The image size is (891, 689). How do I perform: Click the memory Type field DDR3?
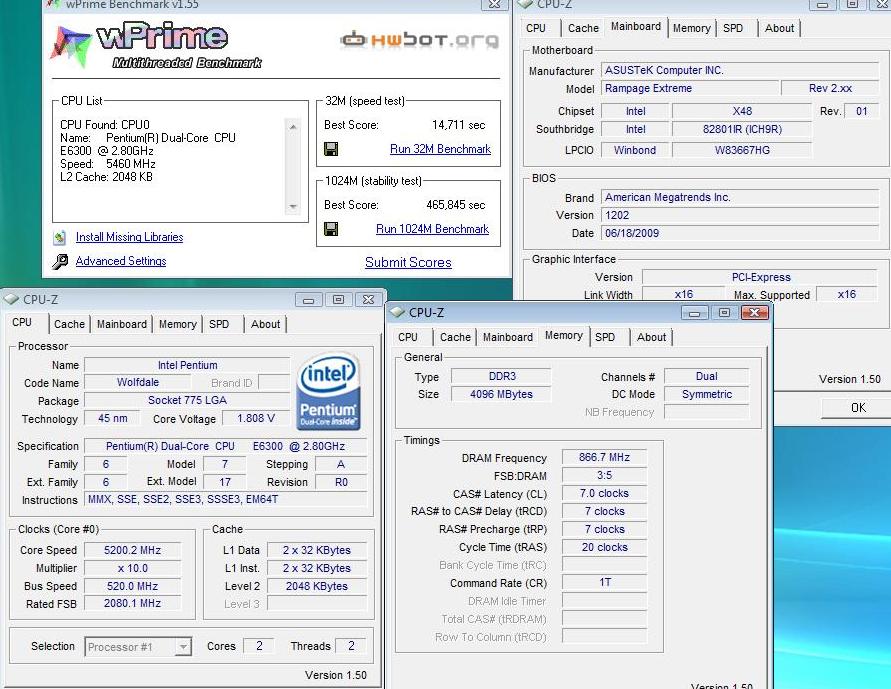[x=502, y=376]
